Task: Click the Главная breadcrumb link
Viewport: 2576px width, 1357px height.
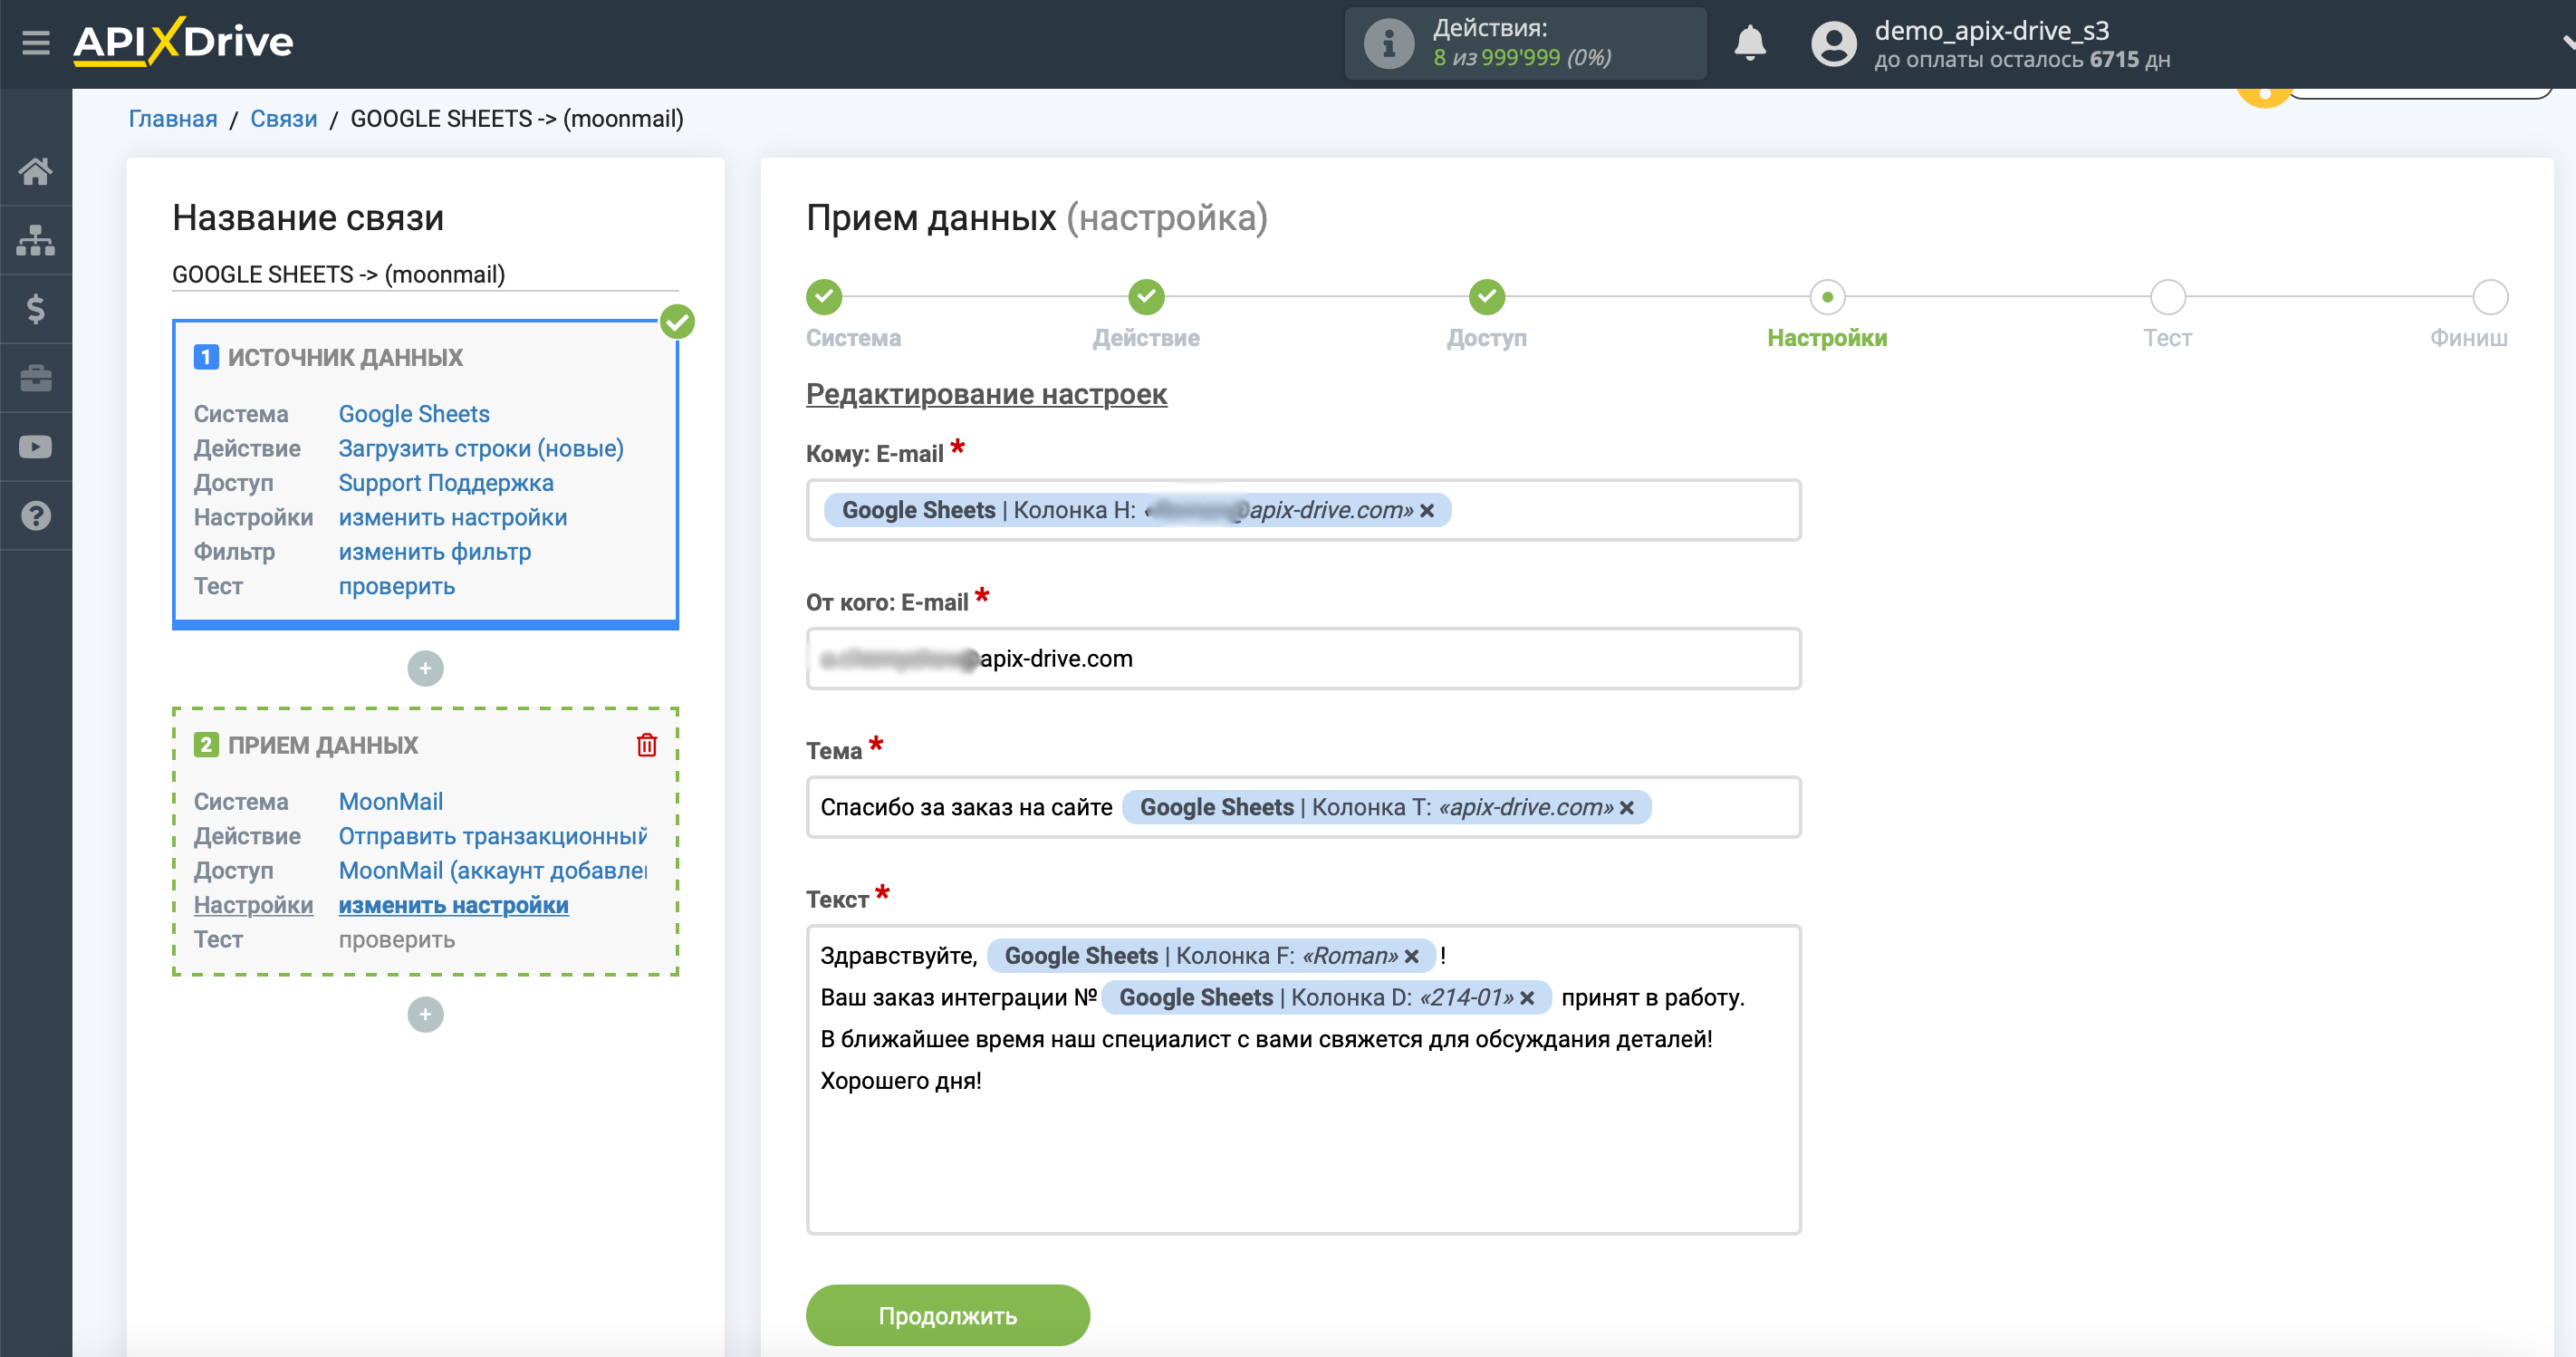Action: point(173,119)
